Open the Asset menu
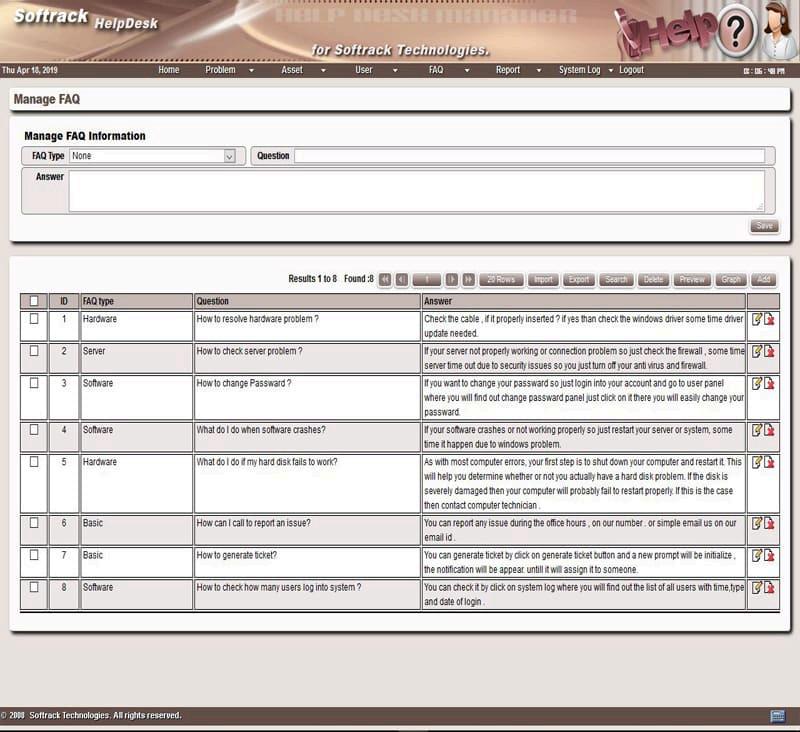The image size is (800, 732). 292,70
